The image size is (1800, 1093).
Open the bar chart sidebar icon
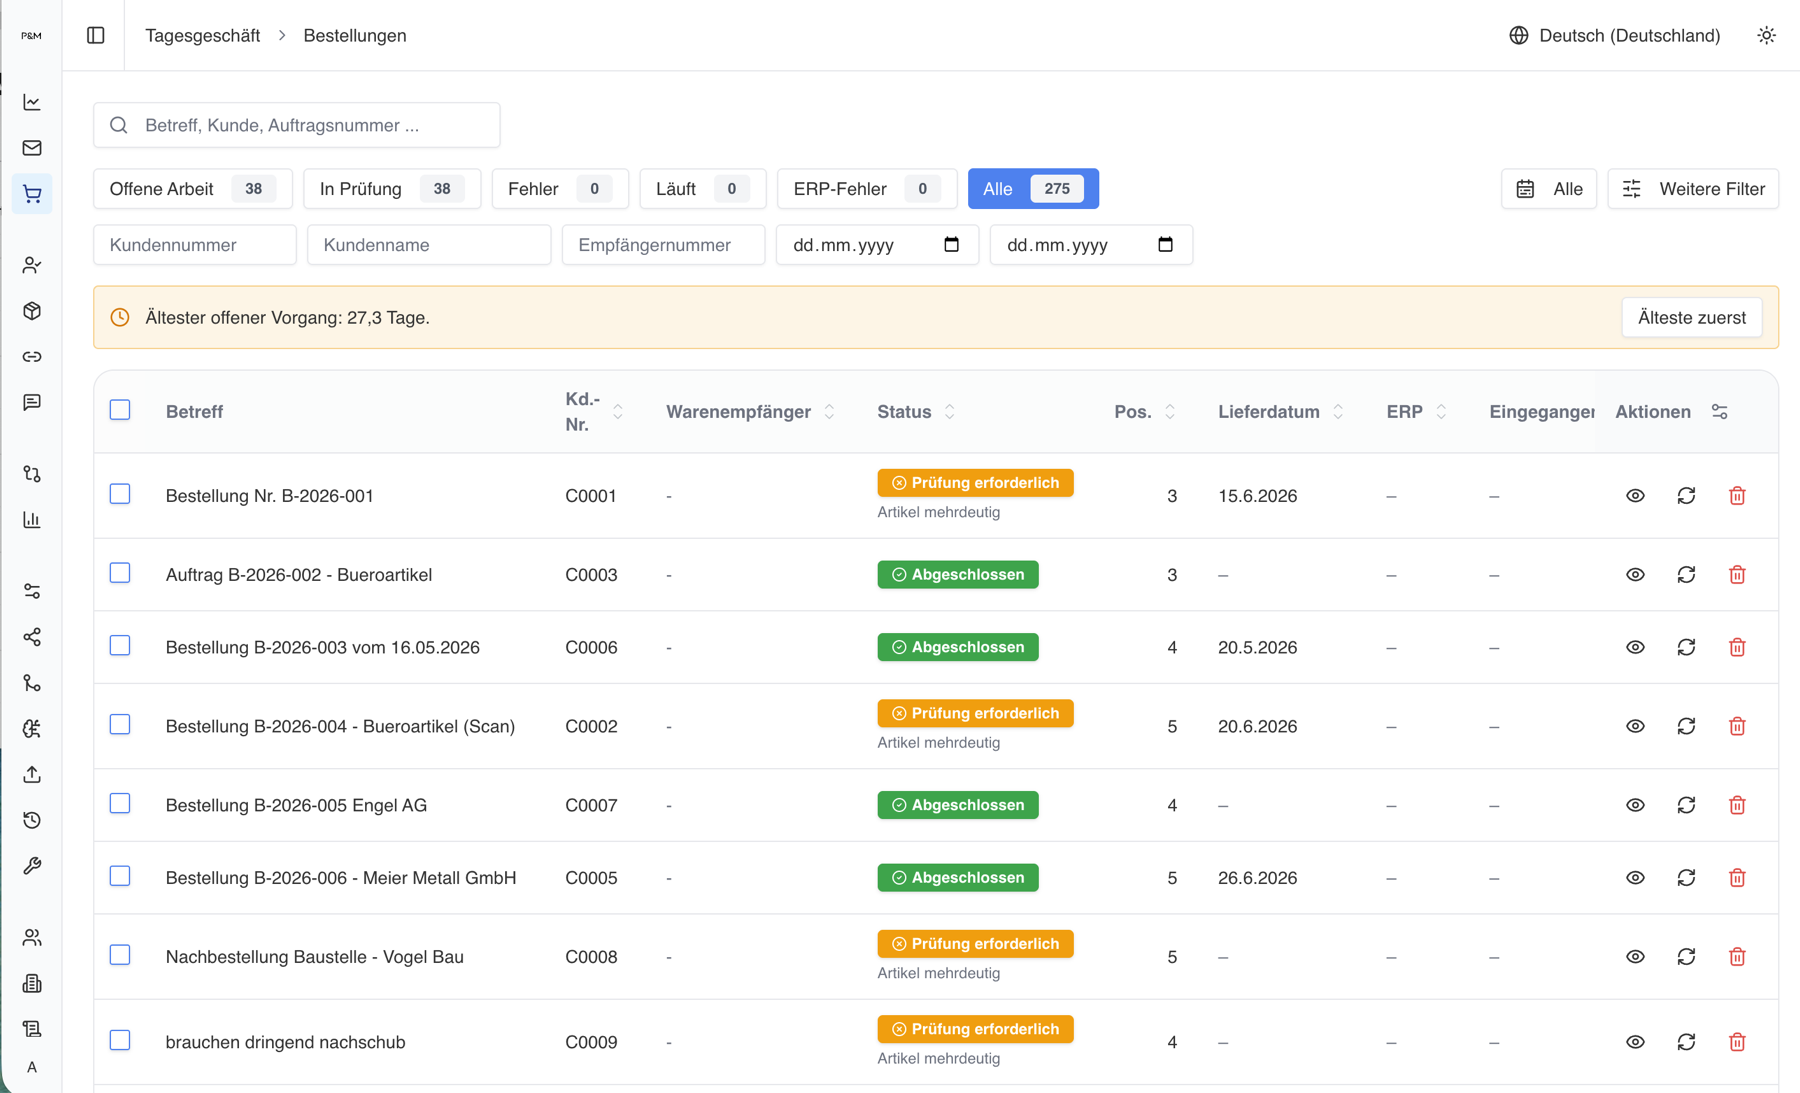(x=32, y=520)
